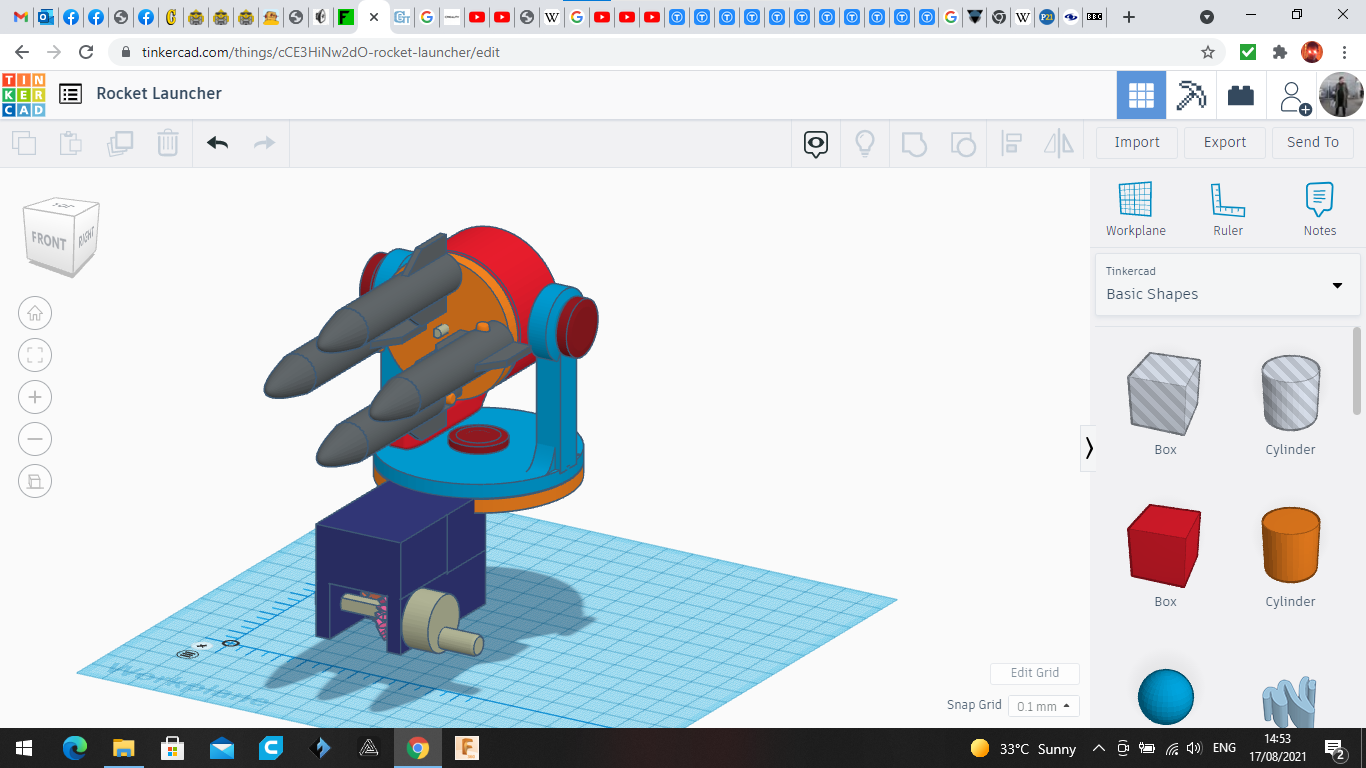Click the Tinkercad logo
The height and width of the screenshot is (768, 1366).
click(x=24, y=95)
